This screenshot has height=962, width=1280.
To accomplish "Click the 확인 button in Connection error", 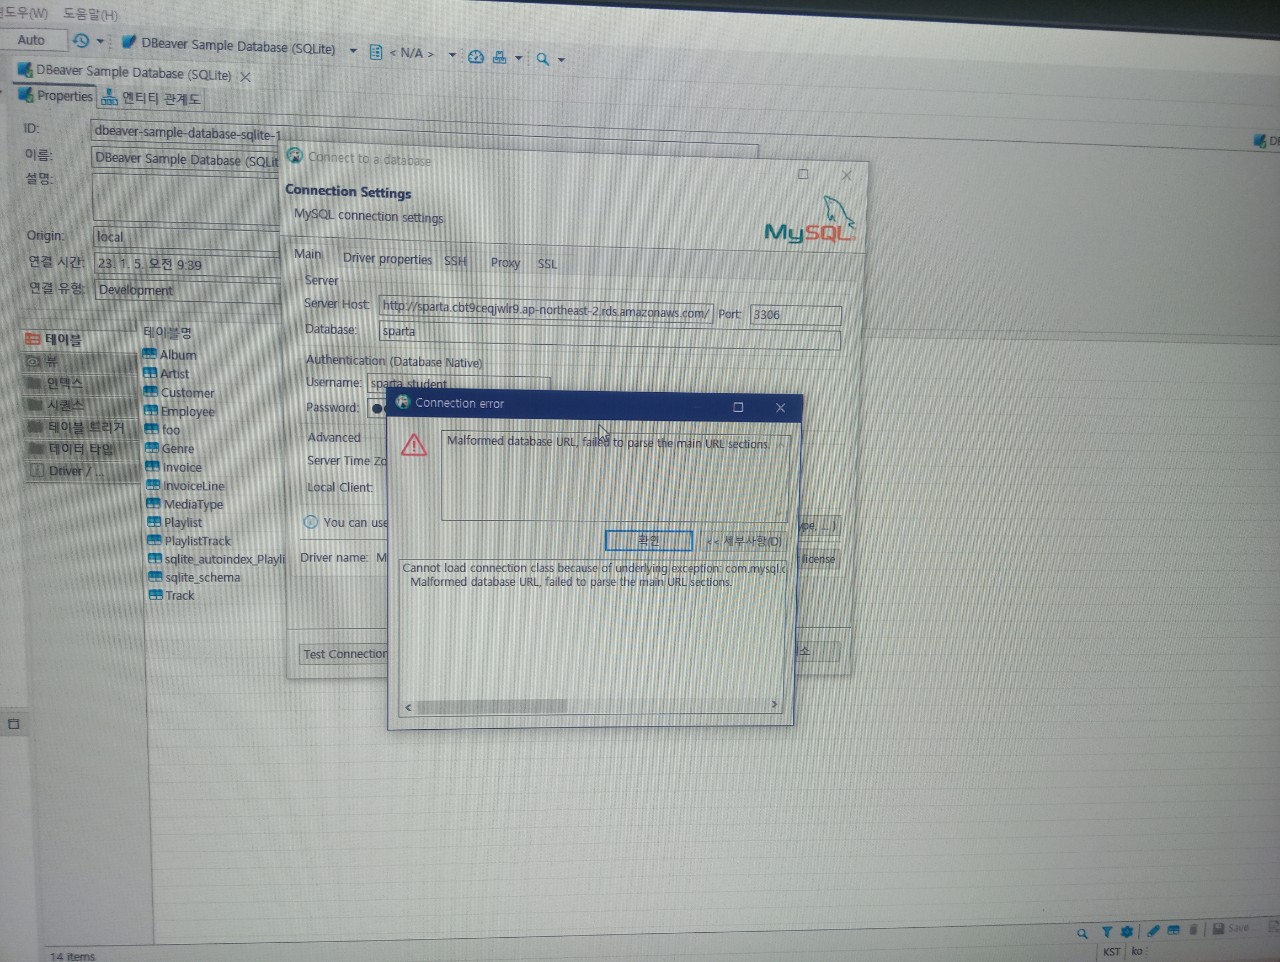I will (x=649, y=541).
